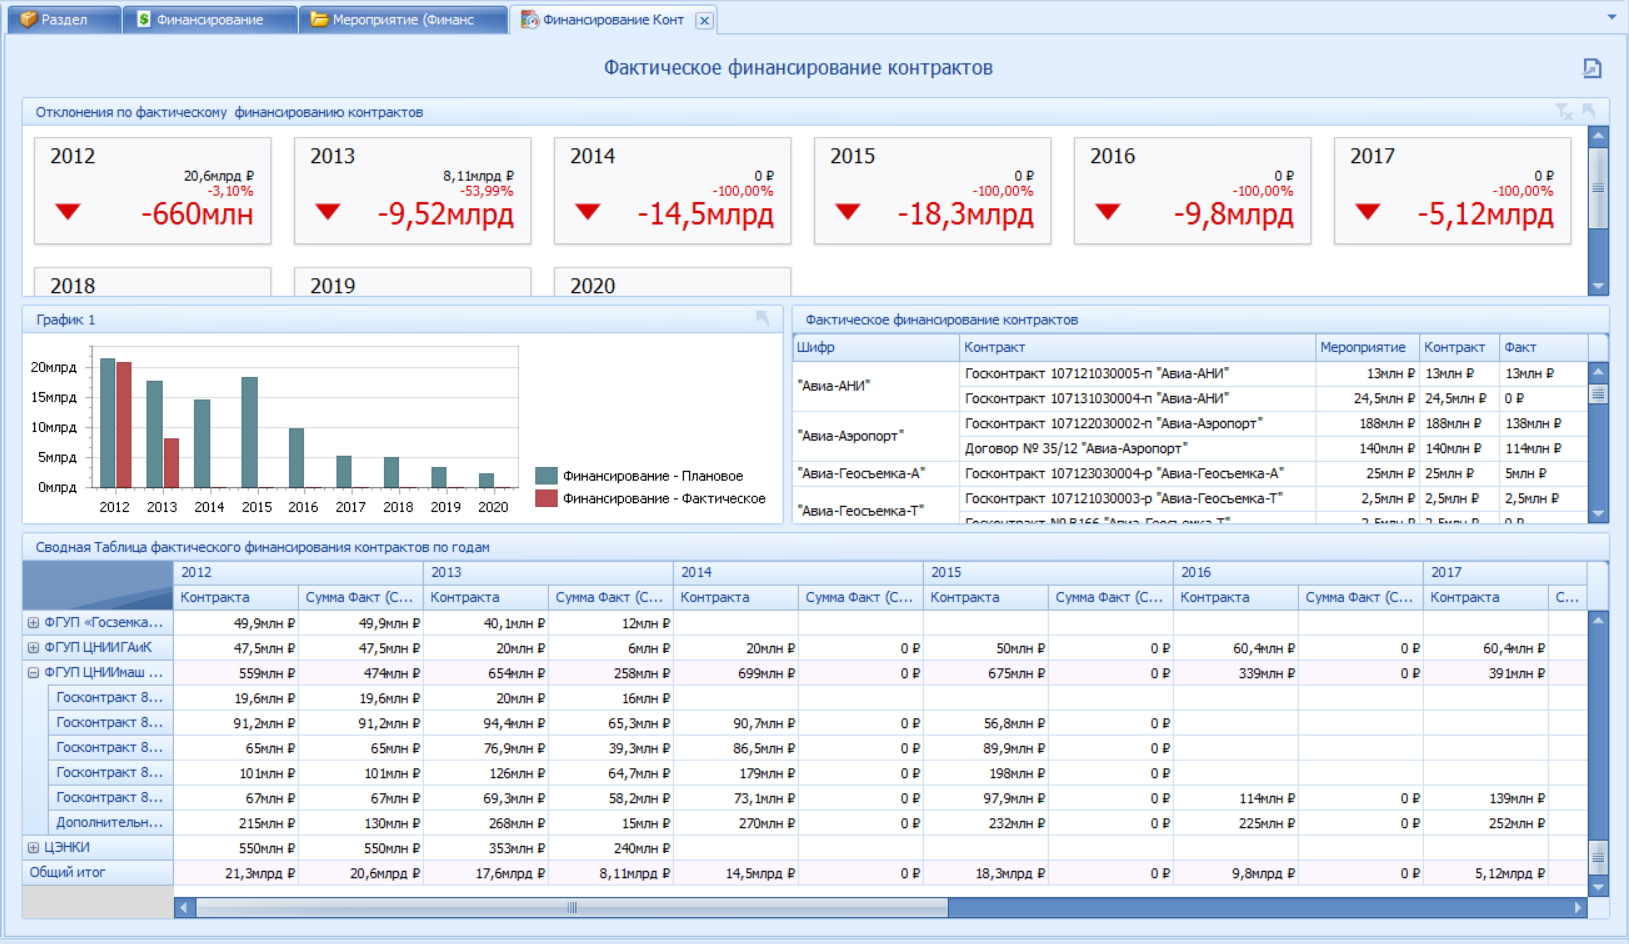
Task: Close the Финансирование Конт tab
Action: [704, 20]
